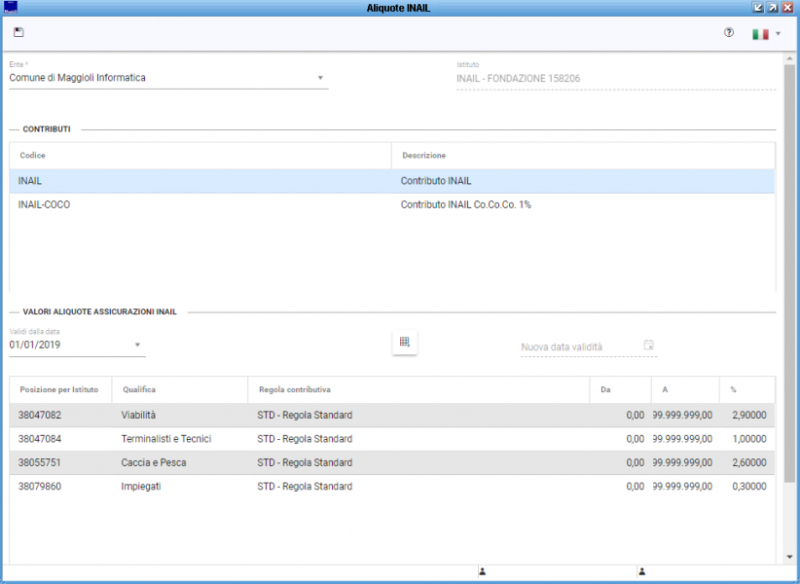The width and height of the screenshot is (800, 584).
Task: Click the first user icon in status bar
Action: tap(482, 572)
